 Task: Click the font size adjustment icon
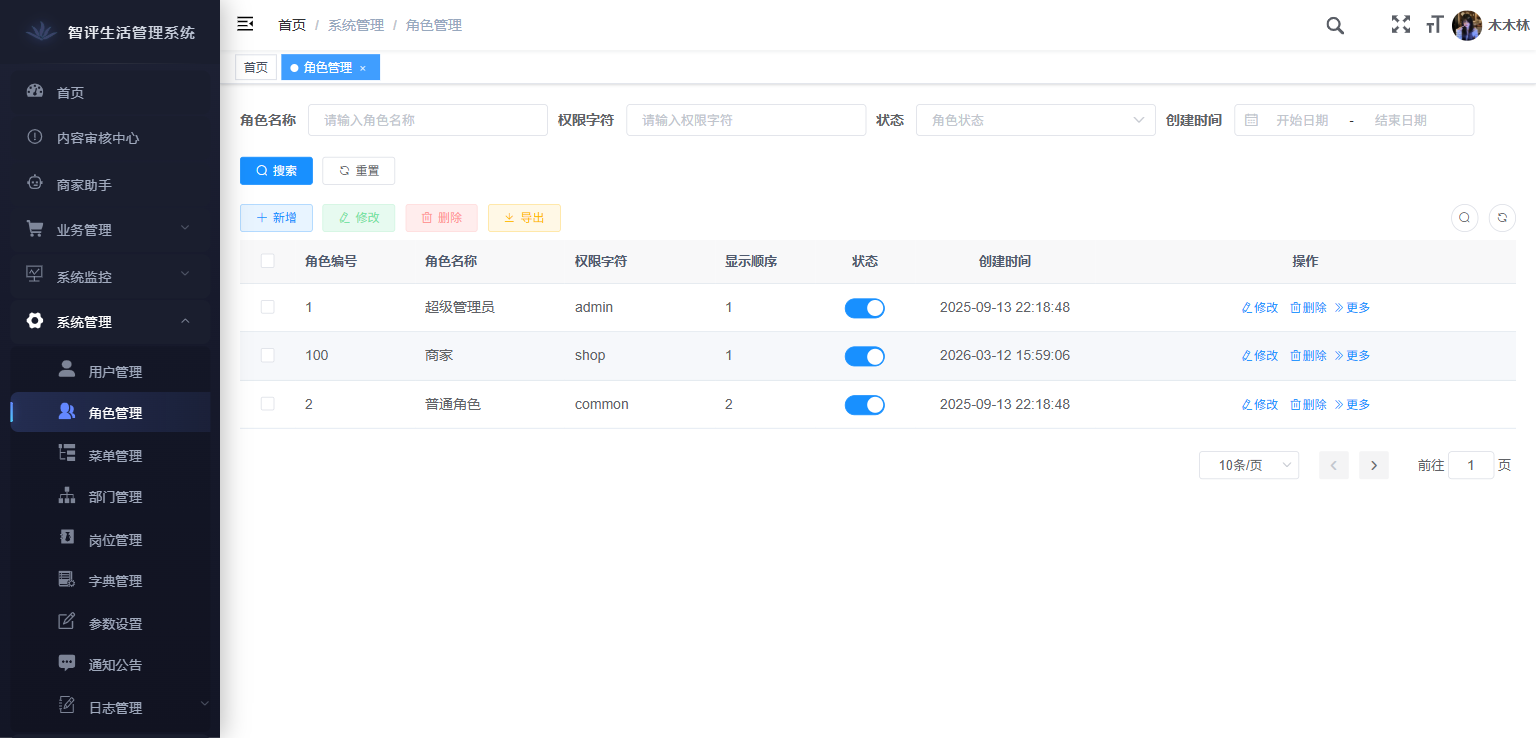point(1434,25)
